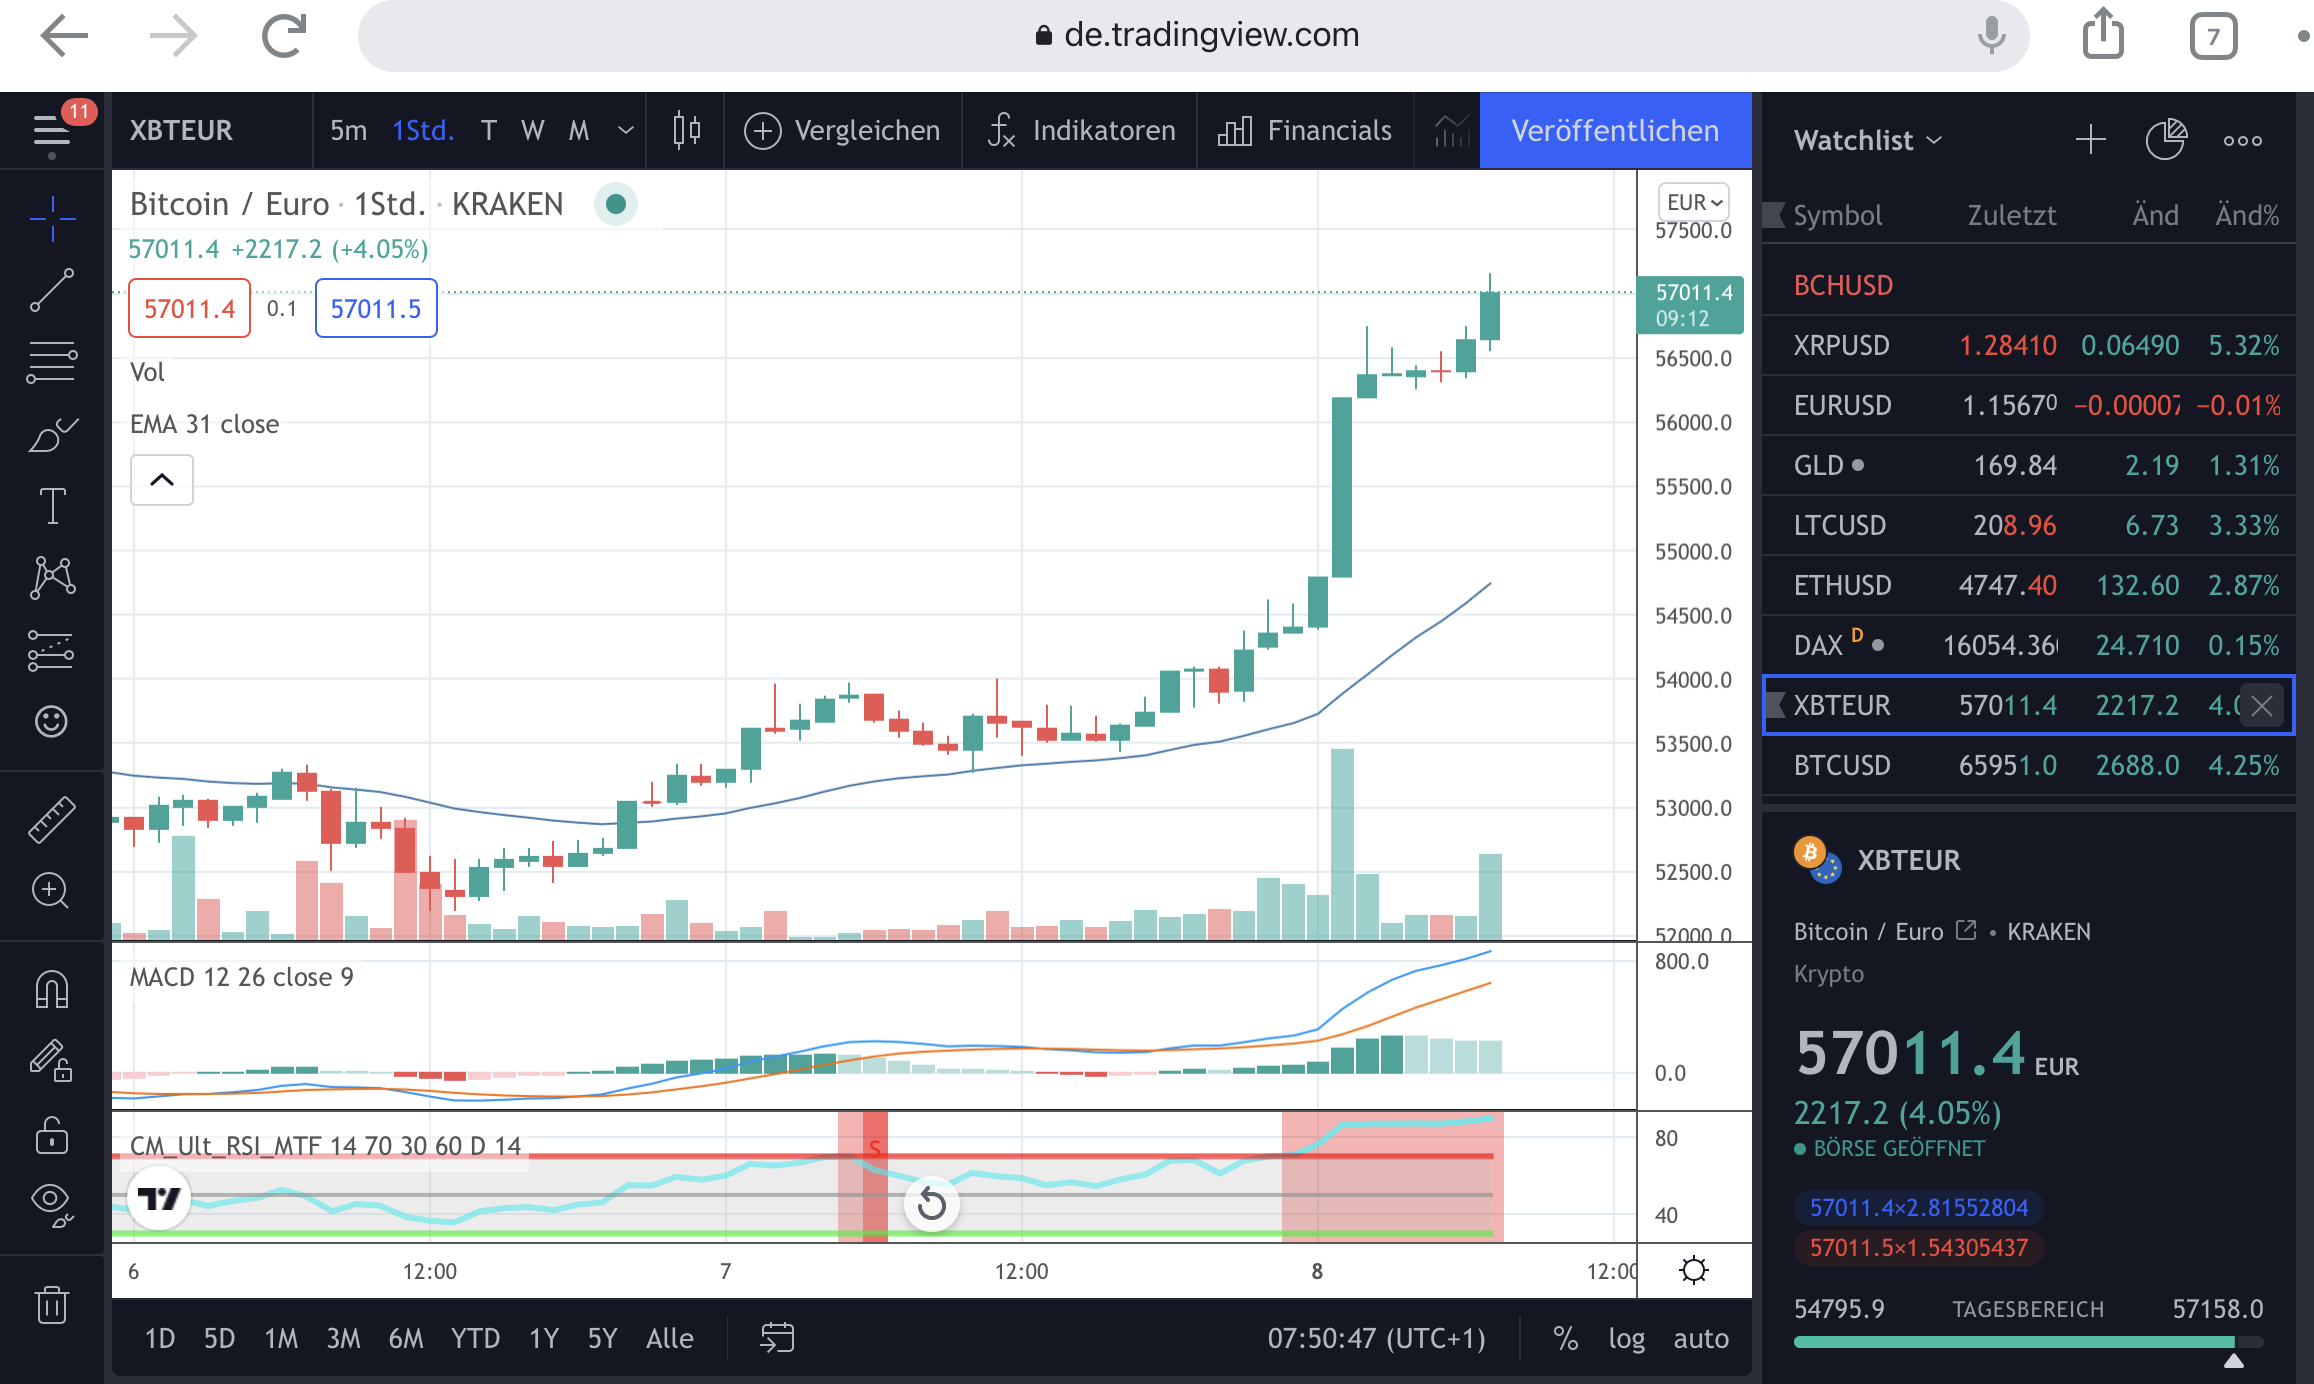Select XRPUSD in the watchlist
The width and height of the screenshot is (2314, 1384).
click(x=2028, y=345)
